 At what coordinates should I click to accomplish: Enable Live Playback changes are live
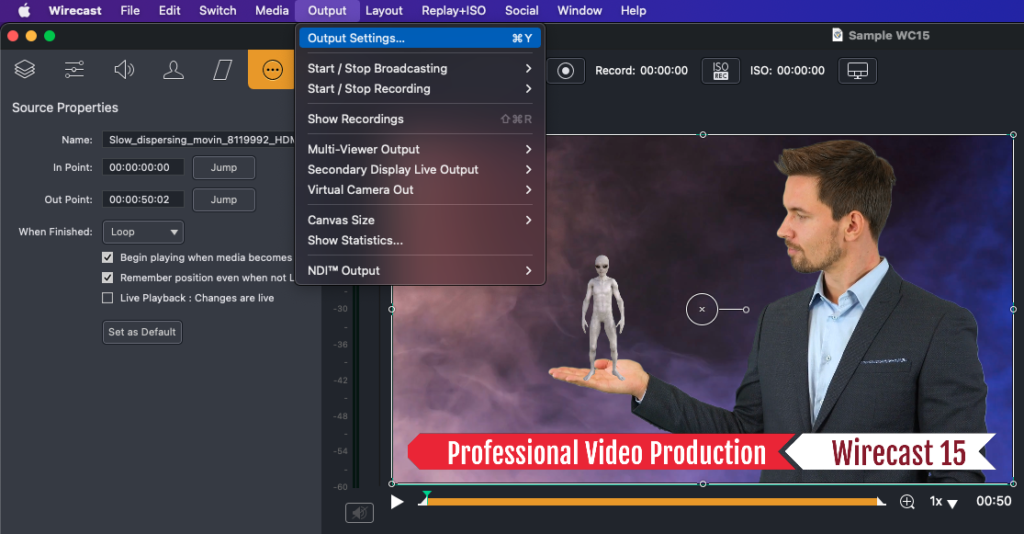click(x=108, y=298)
